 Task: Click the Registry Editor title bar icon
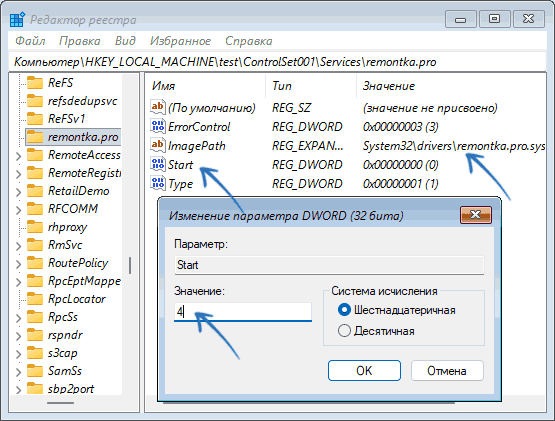click(x=17, y=19)
